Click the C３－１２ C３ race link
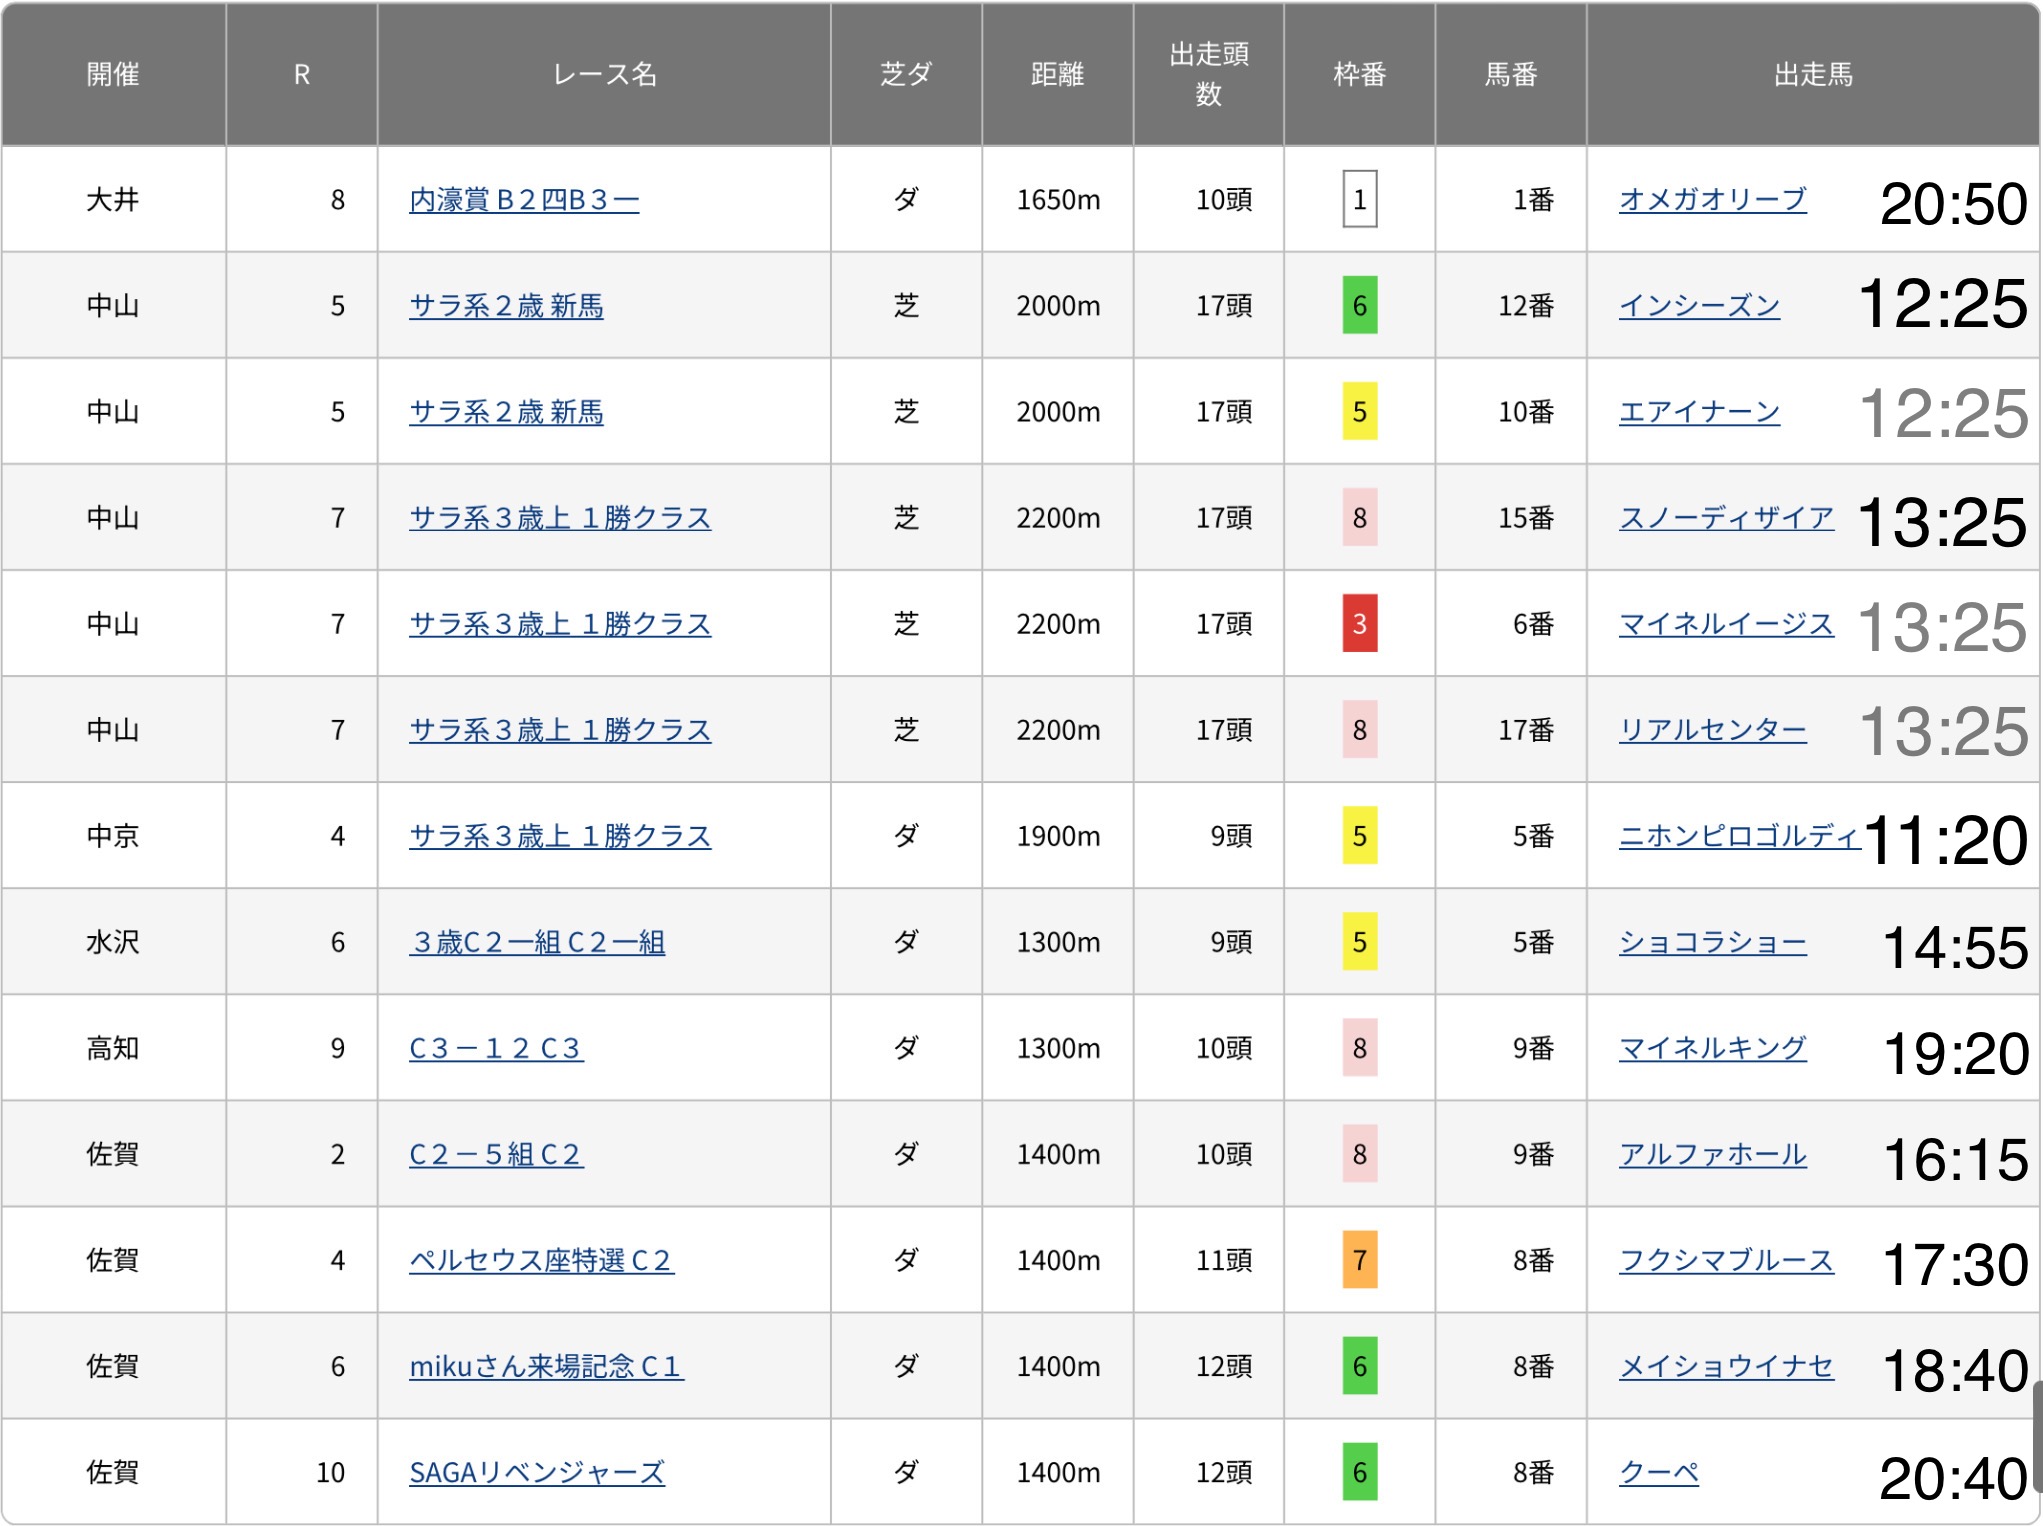 coord(496,1048)
